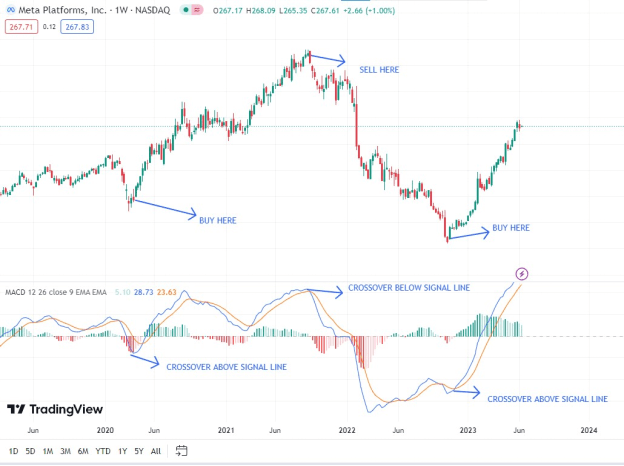The image size is (624, 466).
Task: Click the open price O267.17 value
Action: pyautogui.click(x=228, y=11)
